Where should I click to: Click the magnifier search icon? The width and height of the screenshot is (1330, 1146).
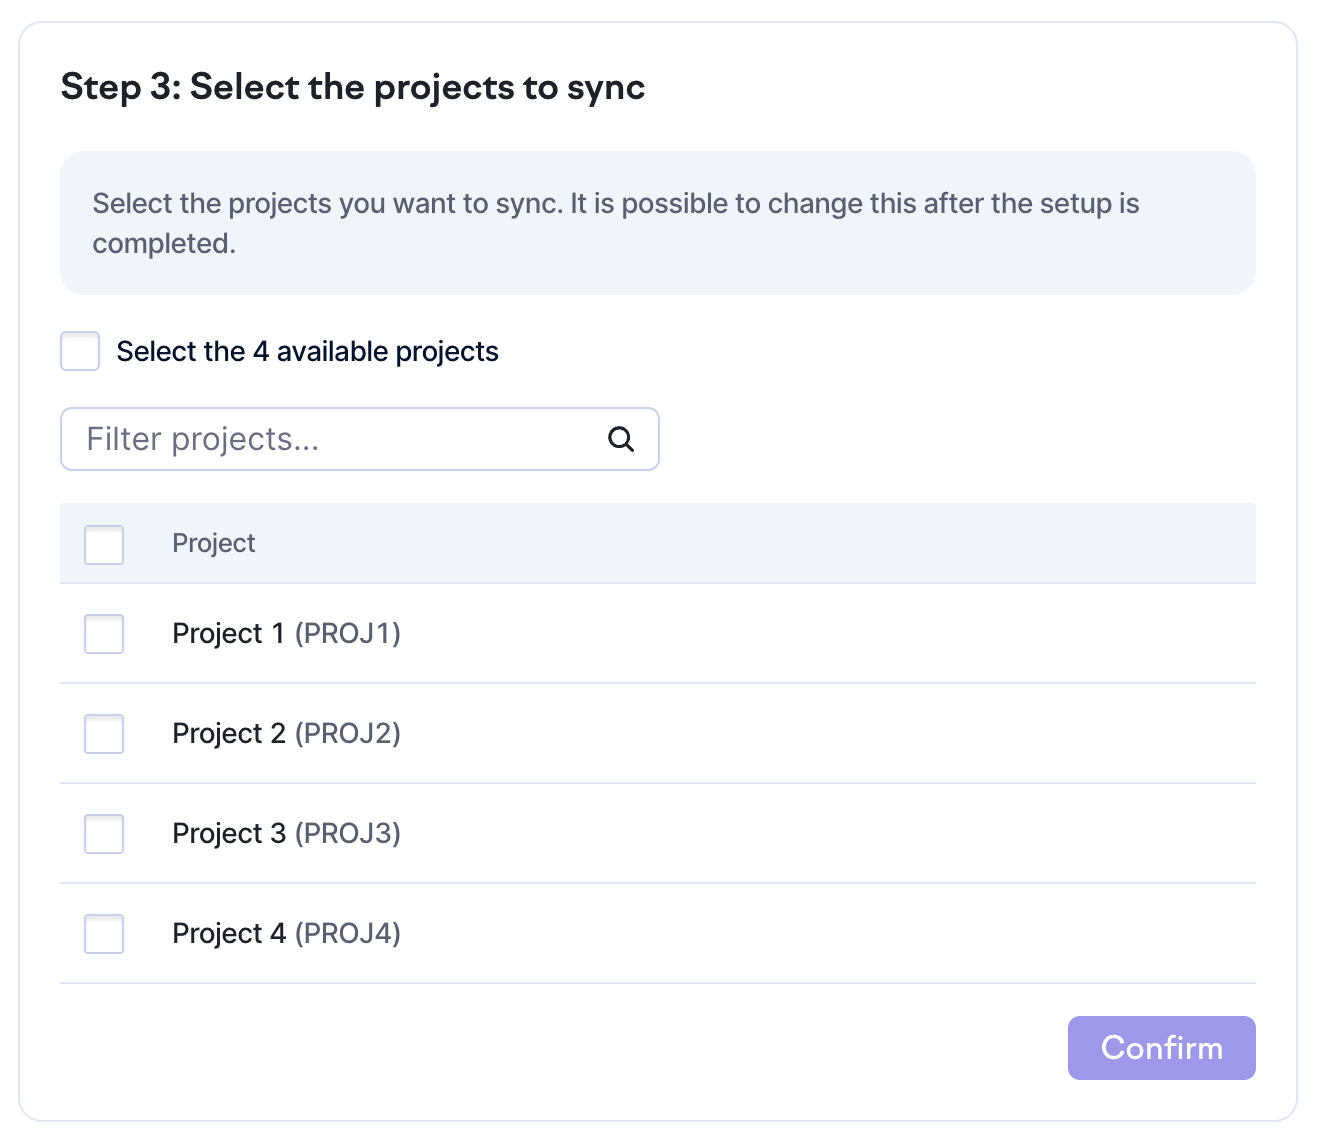coord(621,439)
